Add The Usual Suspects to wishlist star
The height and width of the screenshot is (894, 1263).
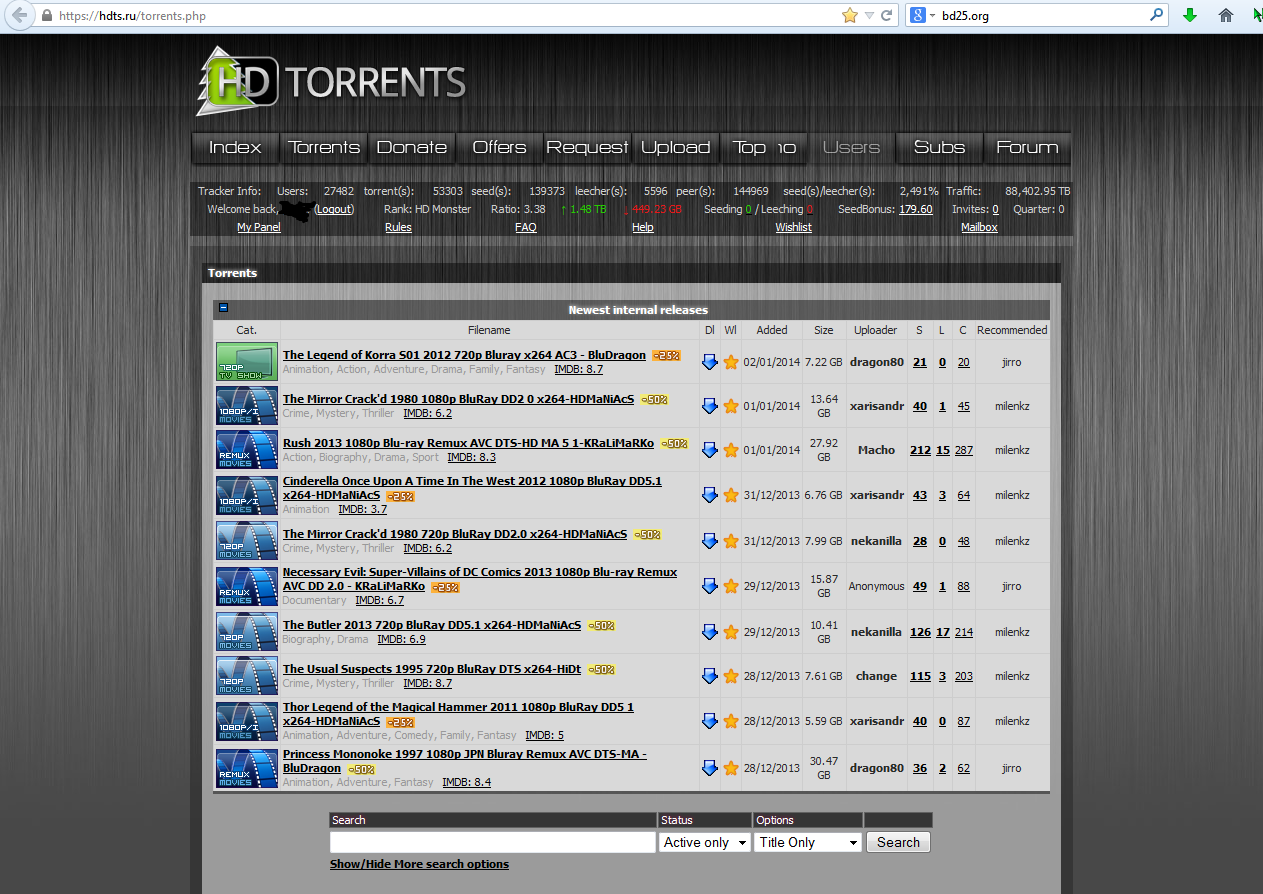(731, 676)
